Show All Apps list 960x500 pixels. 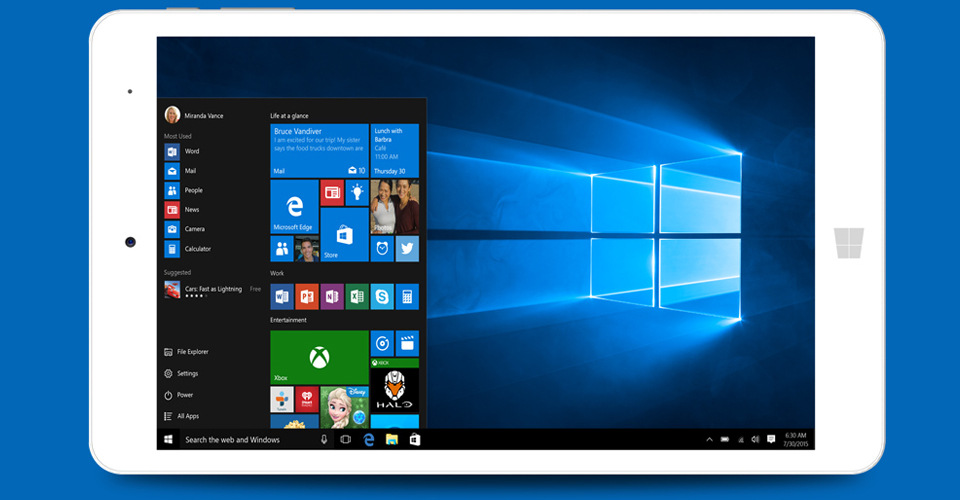[181, 416]
